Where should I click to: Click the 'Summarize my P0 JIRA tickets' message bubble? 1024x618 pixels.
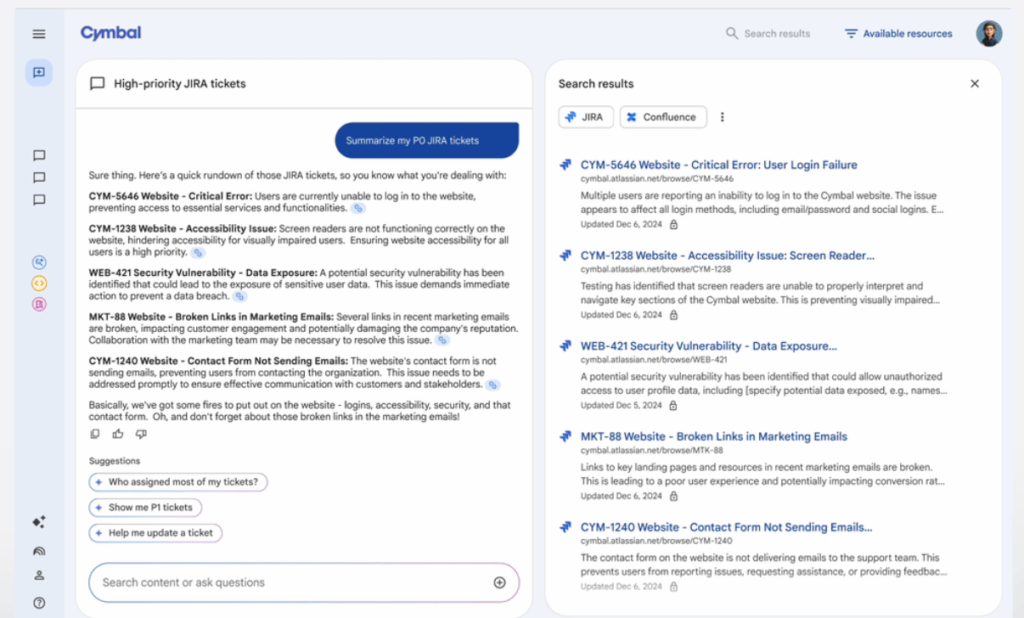pos(427,140)
